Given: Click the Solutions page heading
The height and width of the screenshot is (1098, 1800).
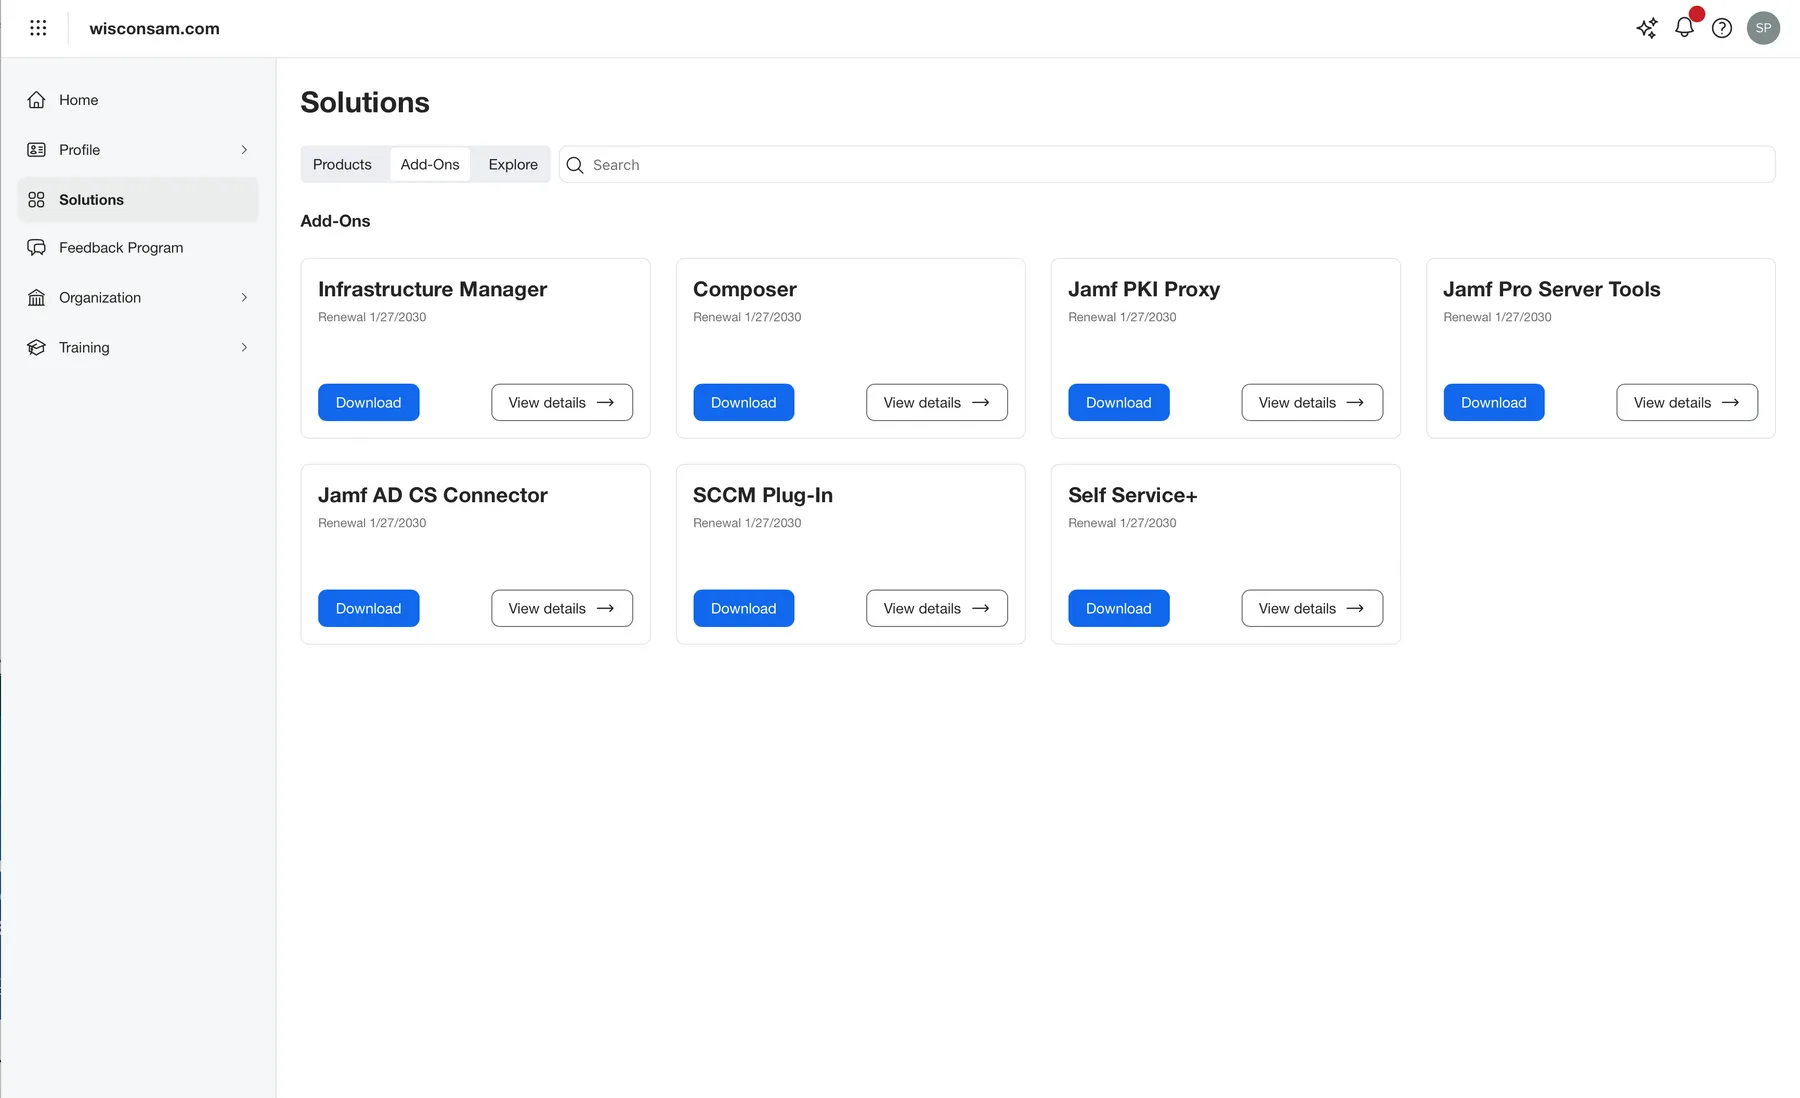Looking at the screenshot, I should pyautogui.click(x=365, y=102).
